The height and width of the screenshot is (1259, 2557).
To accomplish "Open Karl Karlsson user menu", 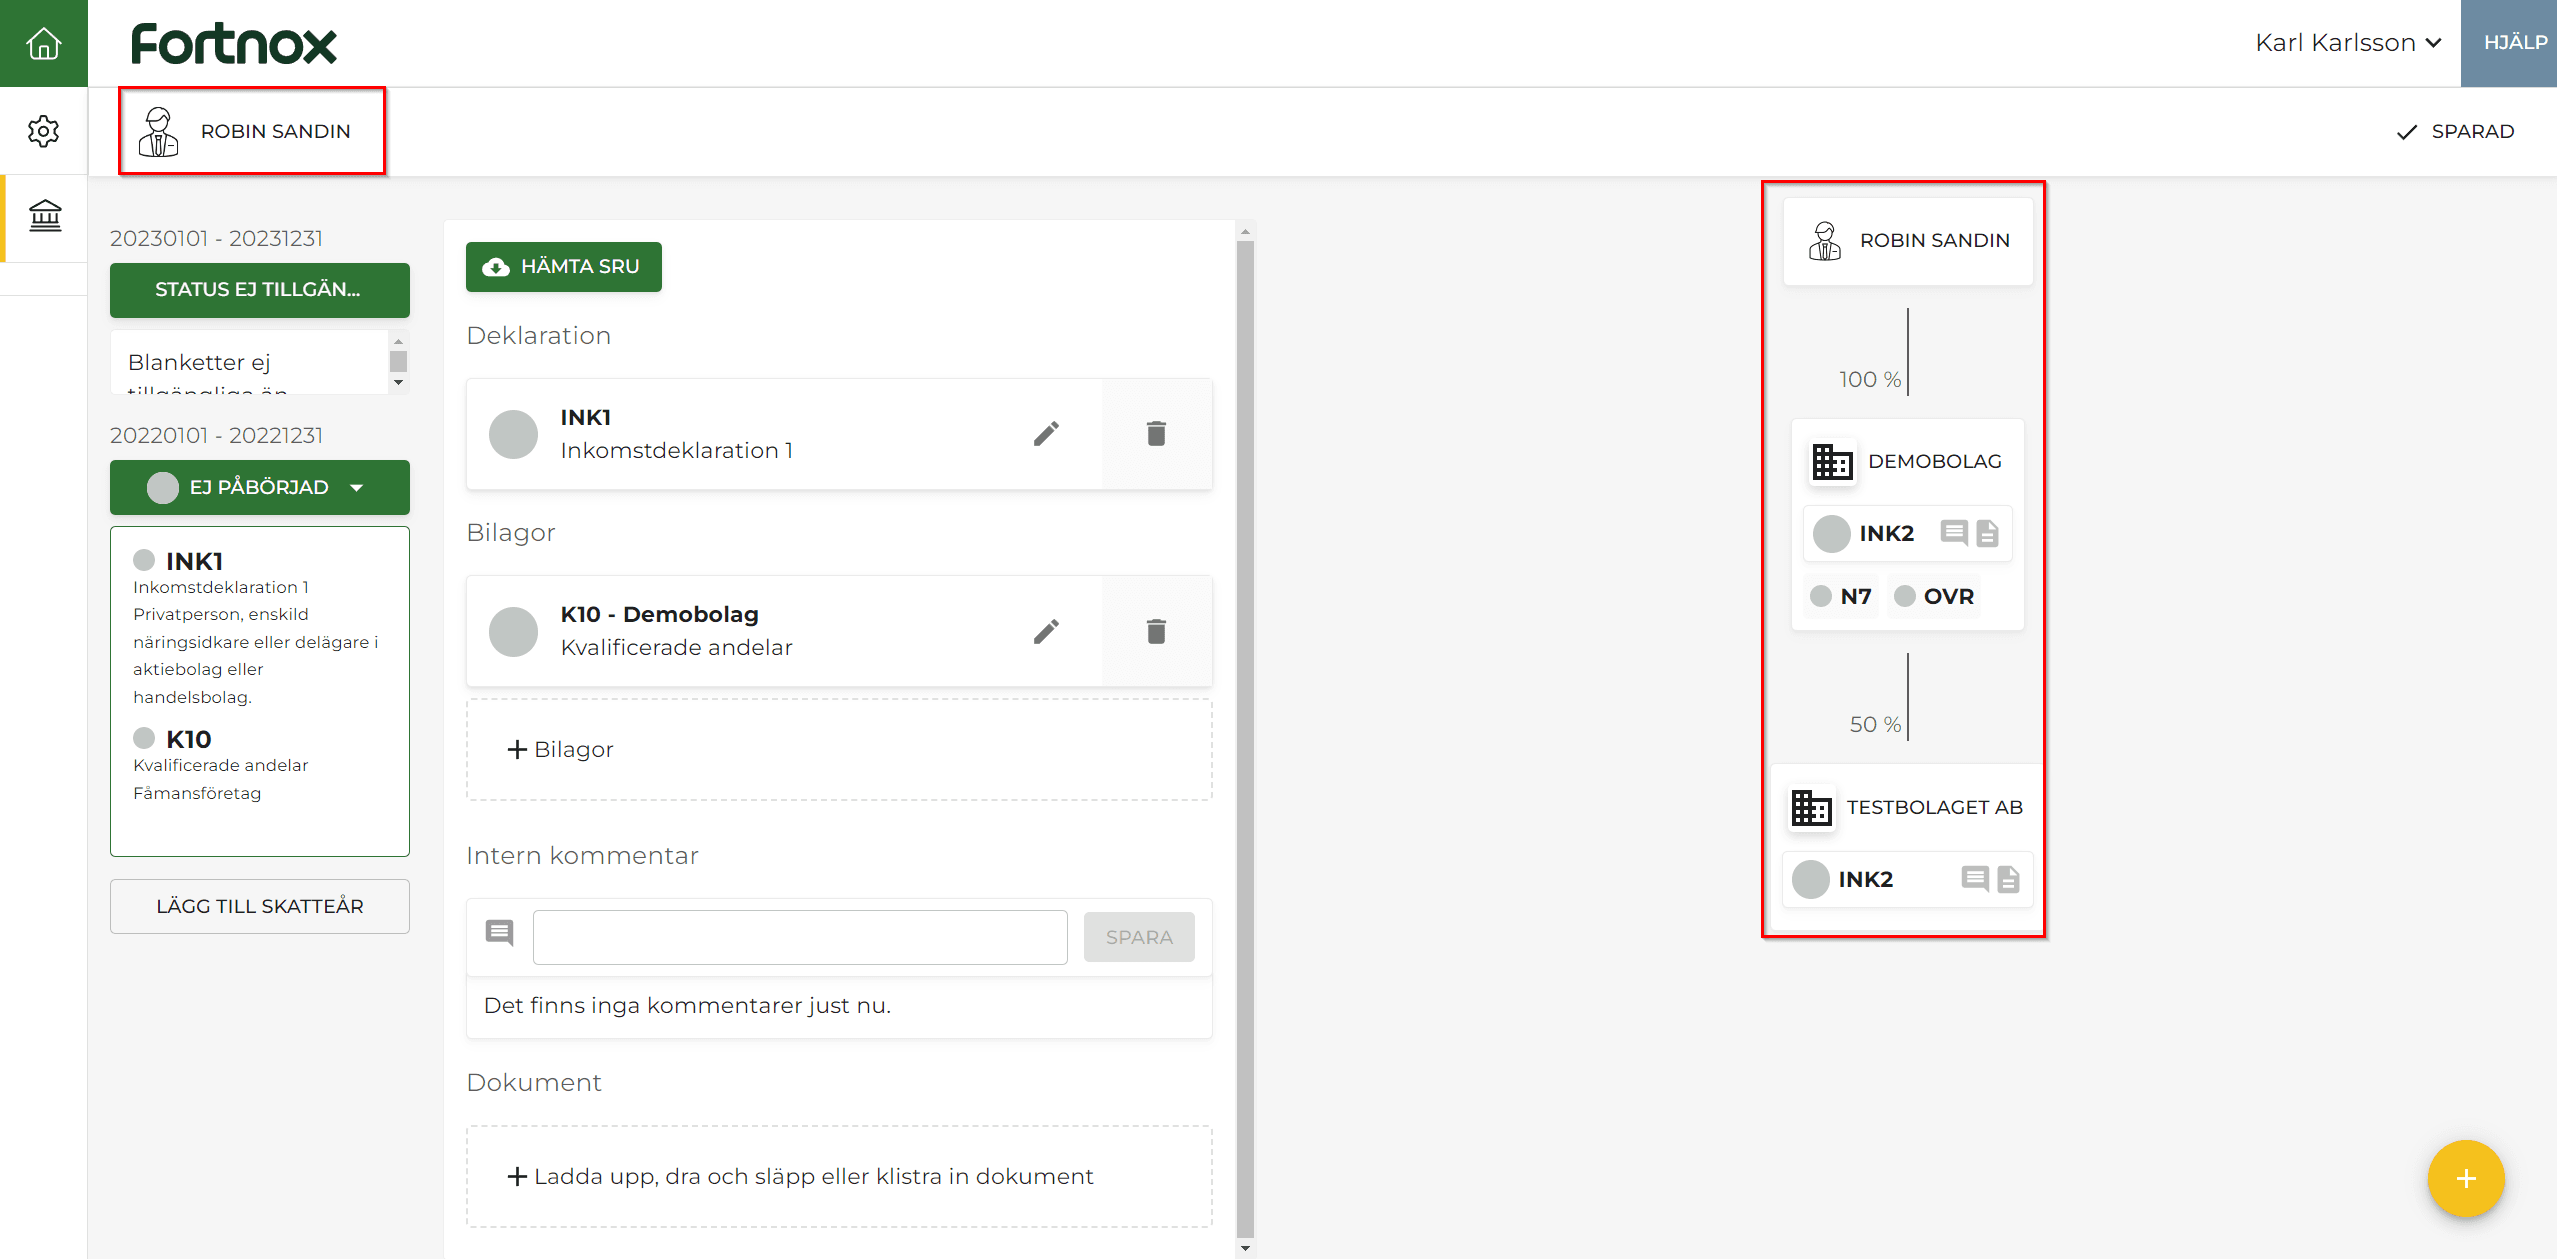I will (x=2347, y=43).
